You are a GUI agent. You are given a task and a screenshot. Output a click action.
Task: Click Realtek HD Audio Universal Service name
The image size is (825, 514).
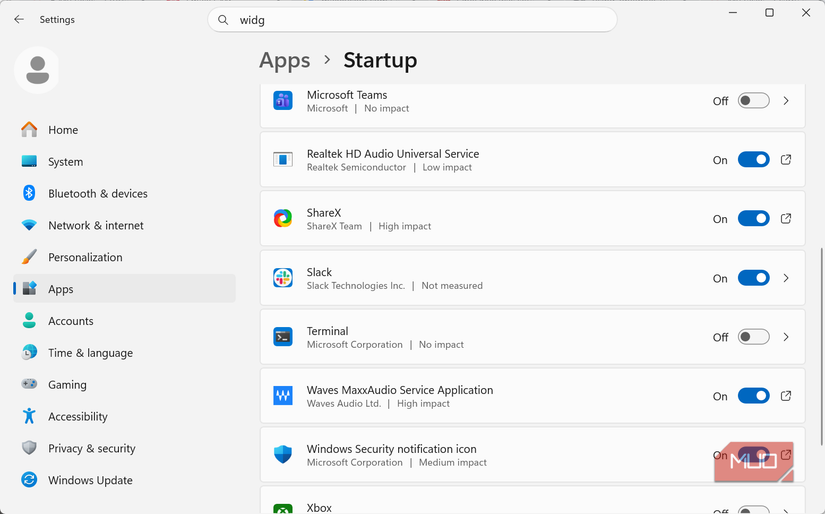[x=393, y=154]
